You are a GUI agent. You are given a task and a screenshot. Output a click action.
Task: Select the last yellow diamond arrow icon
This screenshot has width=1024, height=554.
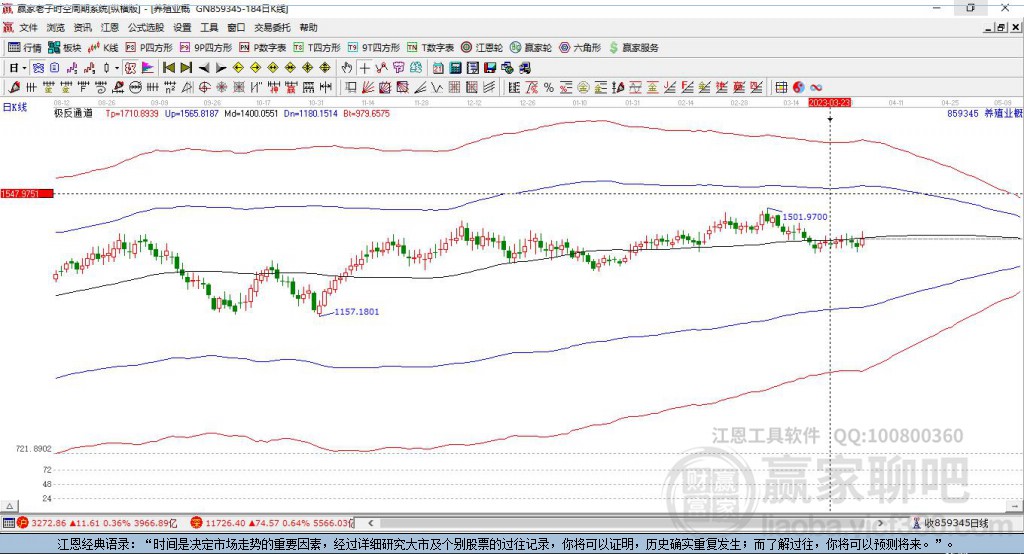point(325,68)
